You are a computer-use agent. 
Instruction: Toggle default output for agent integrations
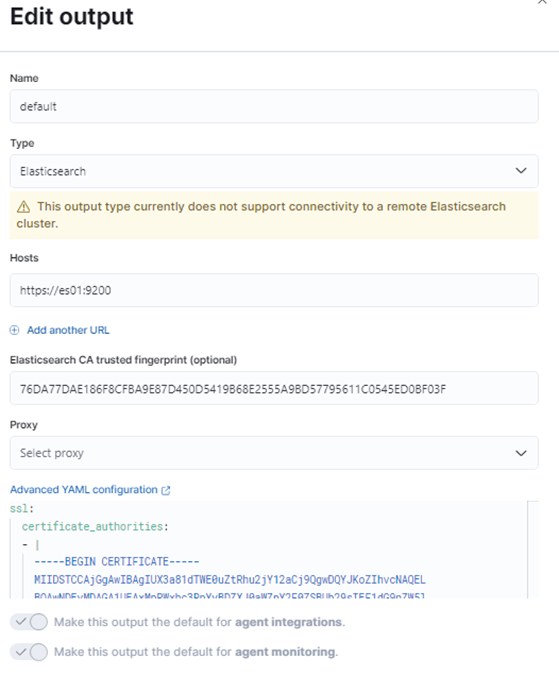29,622
